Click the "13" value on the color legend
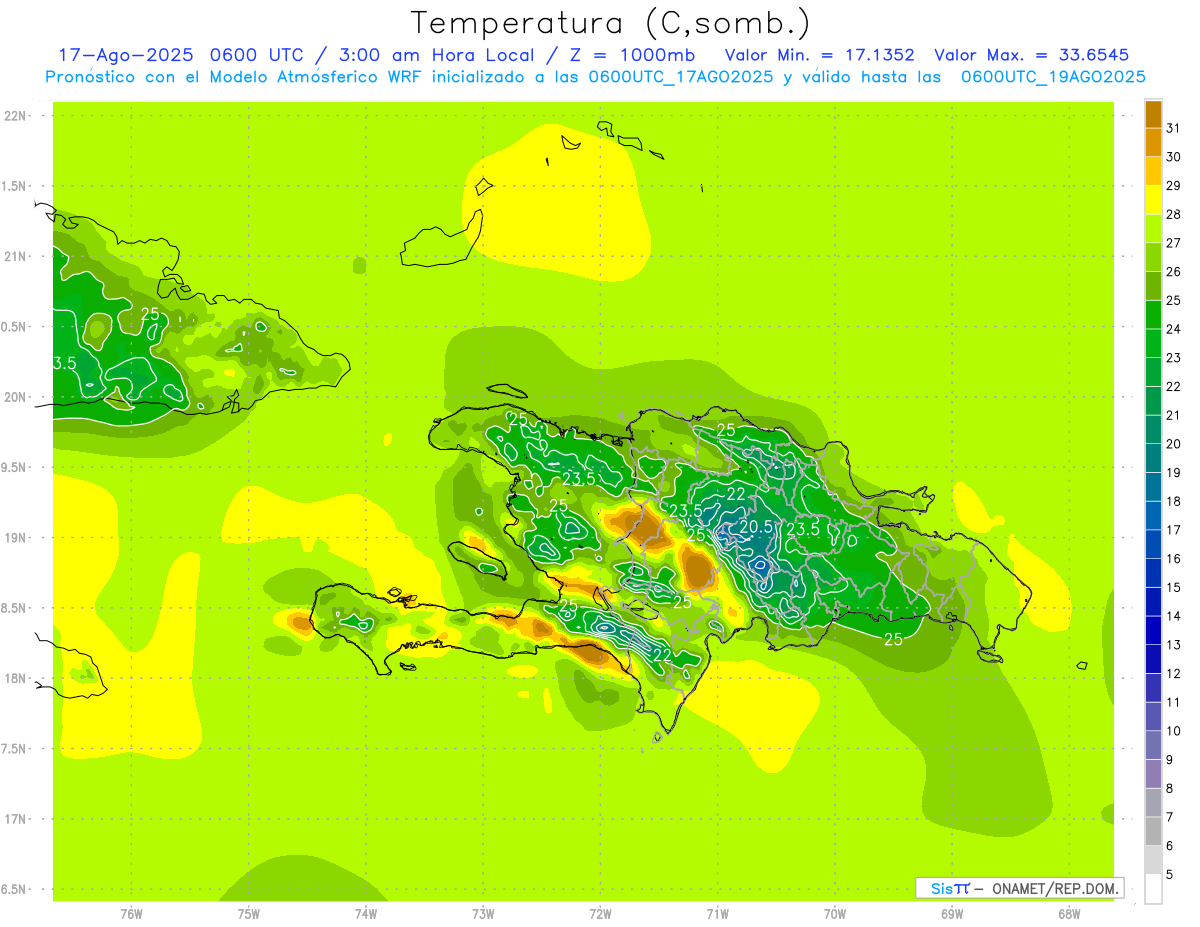 [x=1173, y=645]
